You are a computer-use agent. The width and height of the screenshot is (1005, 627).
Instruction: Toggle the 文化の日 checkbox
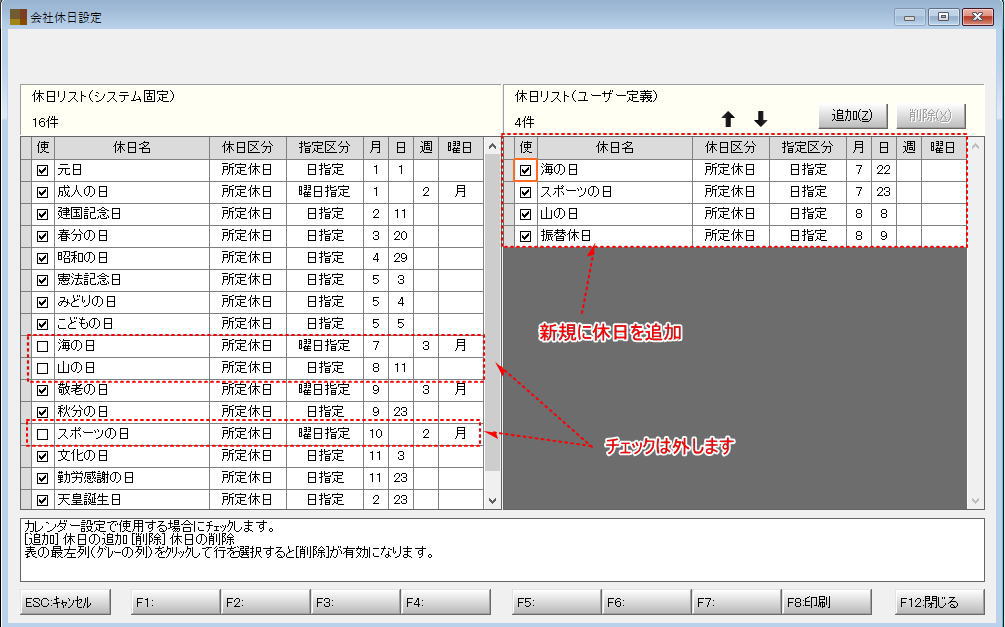(x=42, y=456)
